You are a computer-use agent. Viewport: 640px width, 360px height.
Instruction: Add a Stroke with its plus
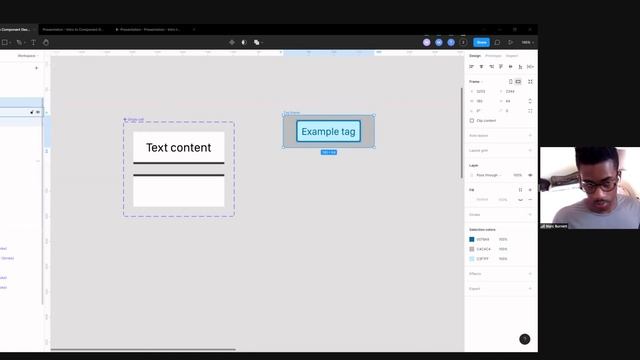coord(530,215)
